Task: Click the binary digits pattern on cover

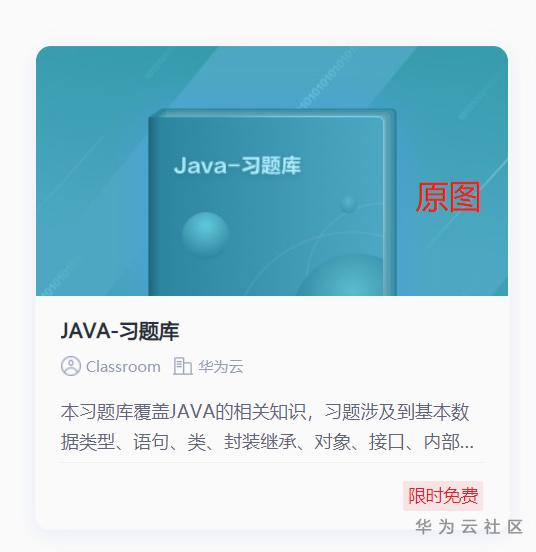Action: point(324,80)
